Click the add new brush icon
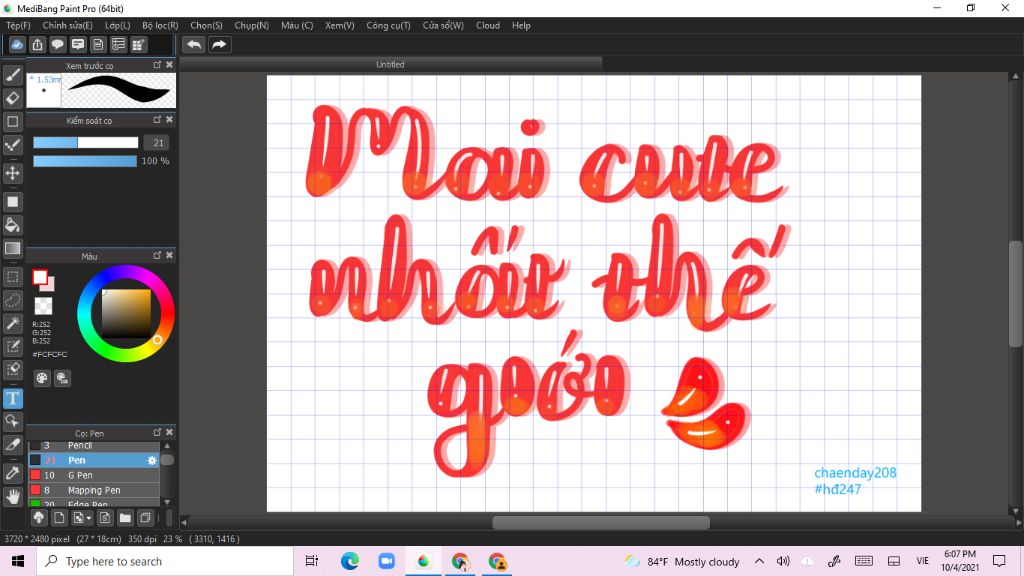 click(x=59, y=518)
